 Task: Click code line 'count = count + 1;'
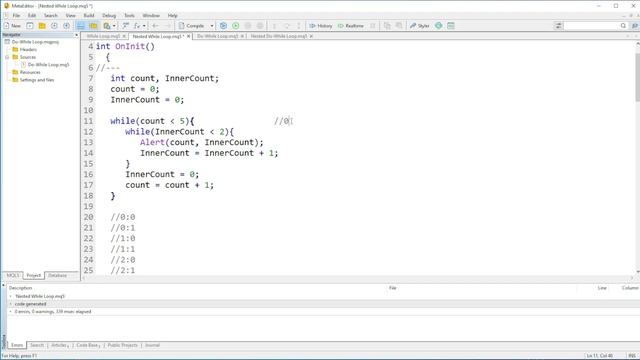(x=169, y=185)
